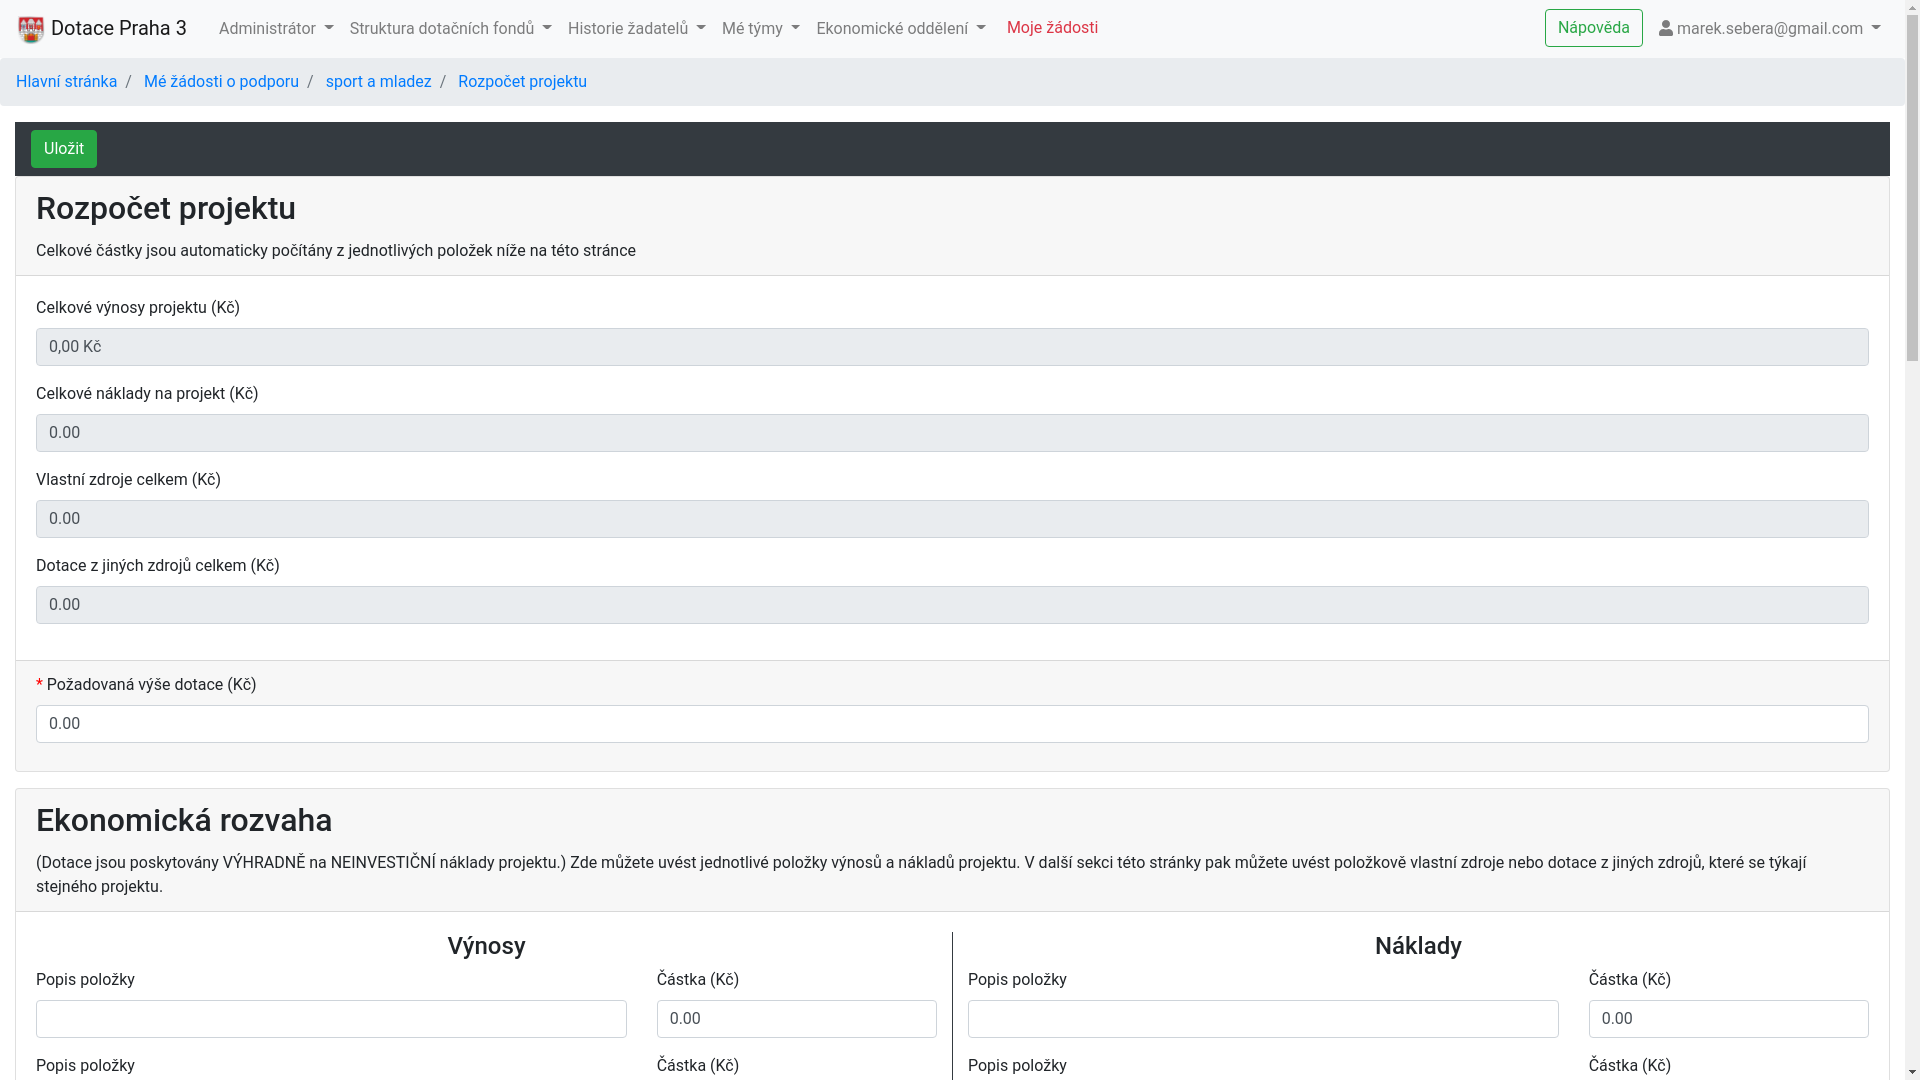Open the Administrátor dropdown menu
This screenshot has height=1080, width=1920.
click(276, 29)
